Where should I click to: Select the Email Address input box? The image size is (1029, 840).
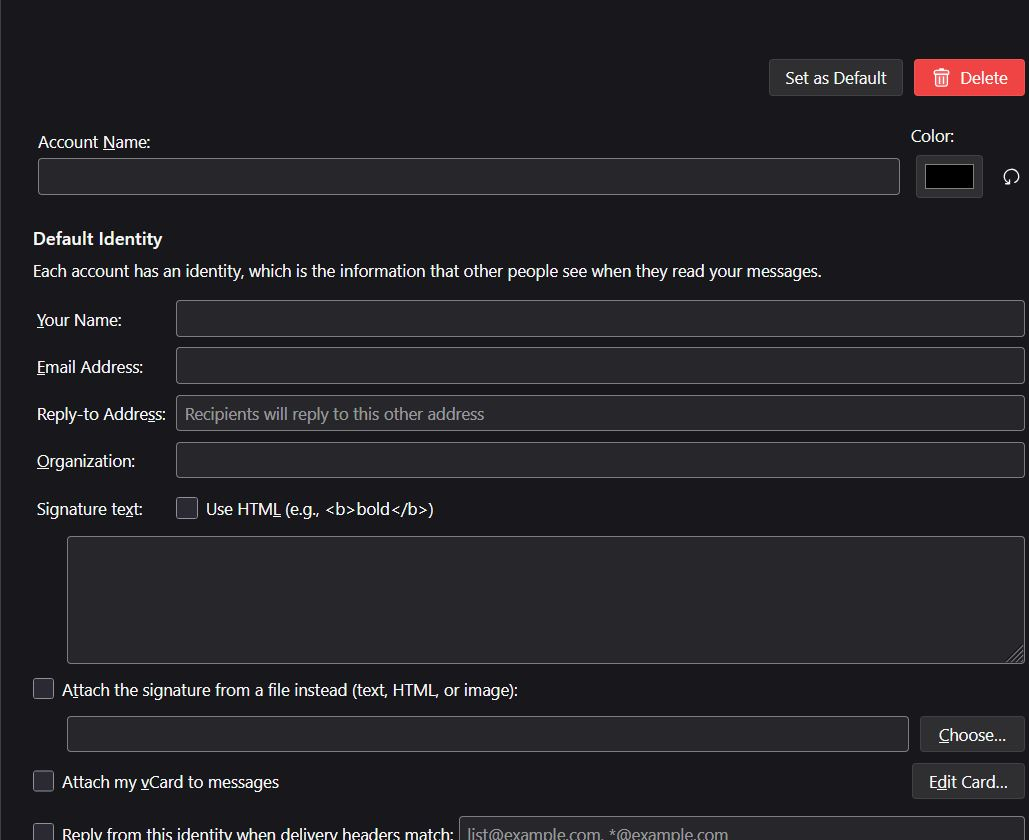[600, 366]
